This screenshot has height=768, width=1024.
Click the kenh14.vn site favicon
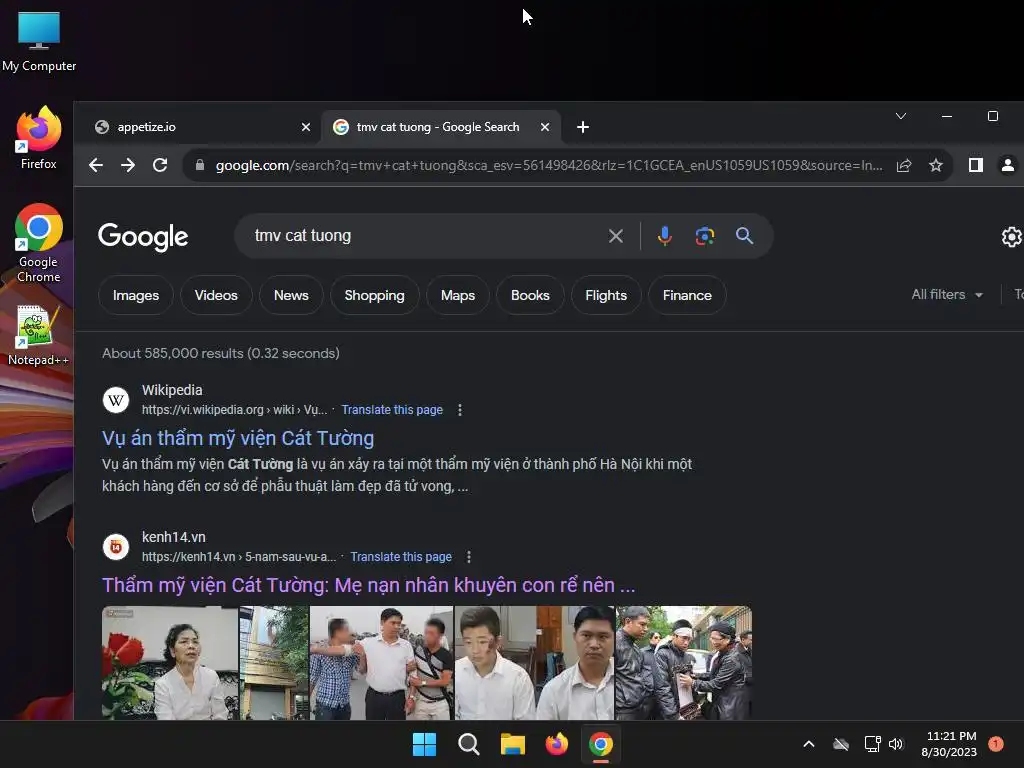pos(116,547)
